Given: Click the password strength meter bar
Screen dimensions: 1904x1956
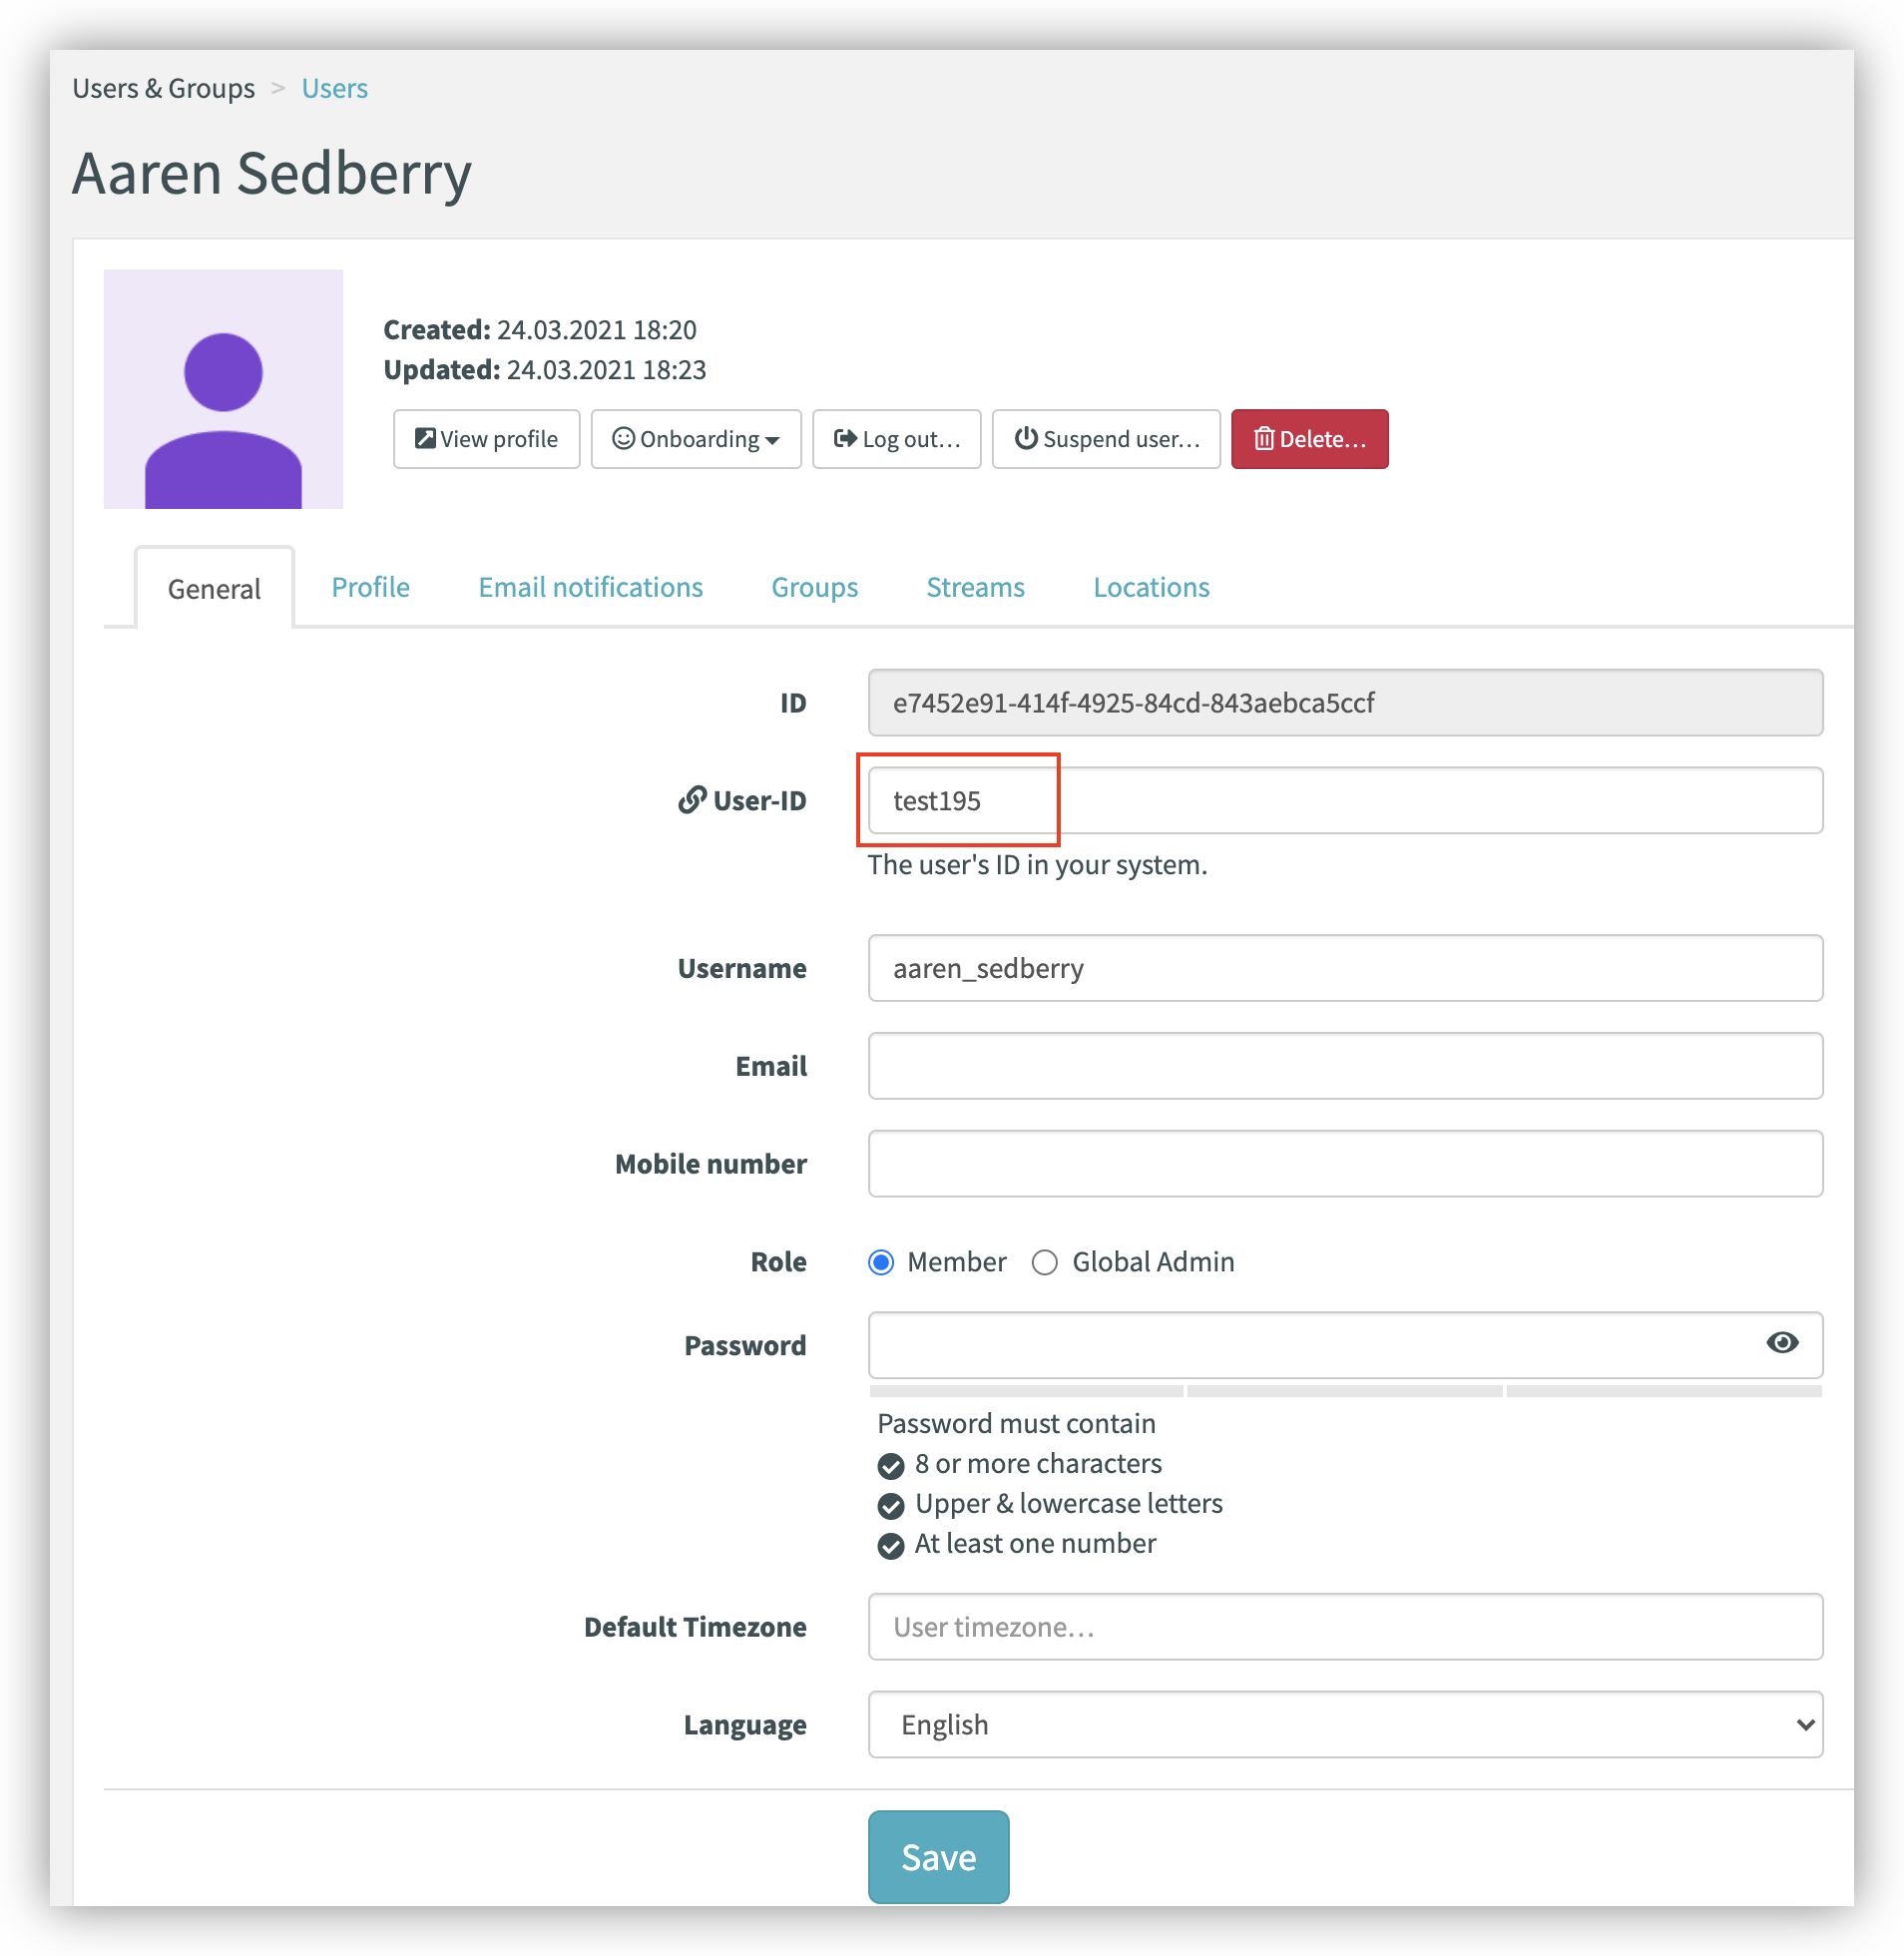Looking at the screenshot, I should 1344,1390.
